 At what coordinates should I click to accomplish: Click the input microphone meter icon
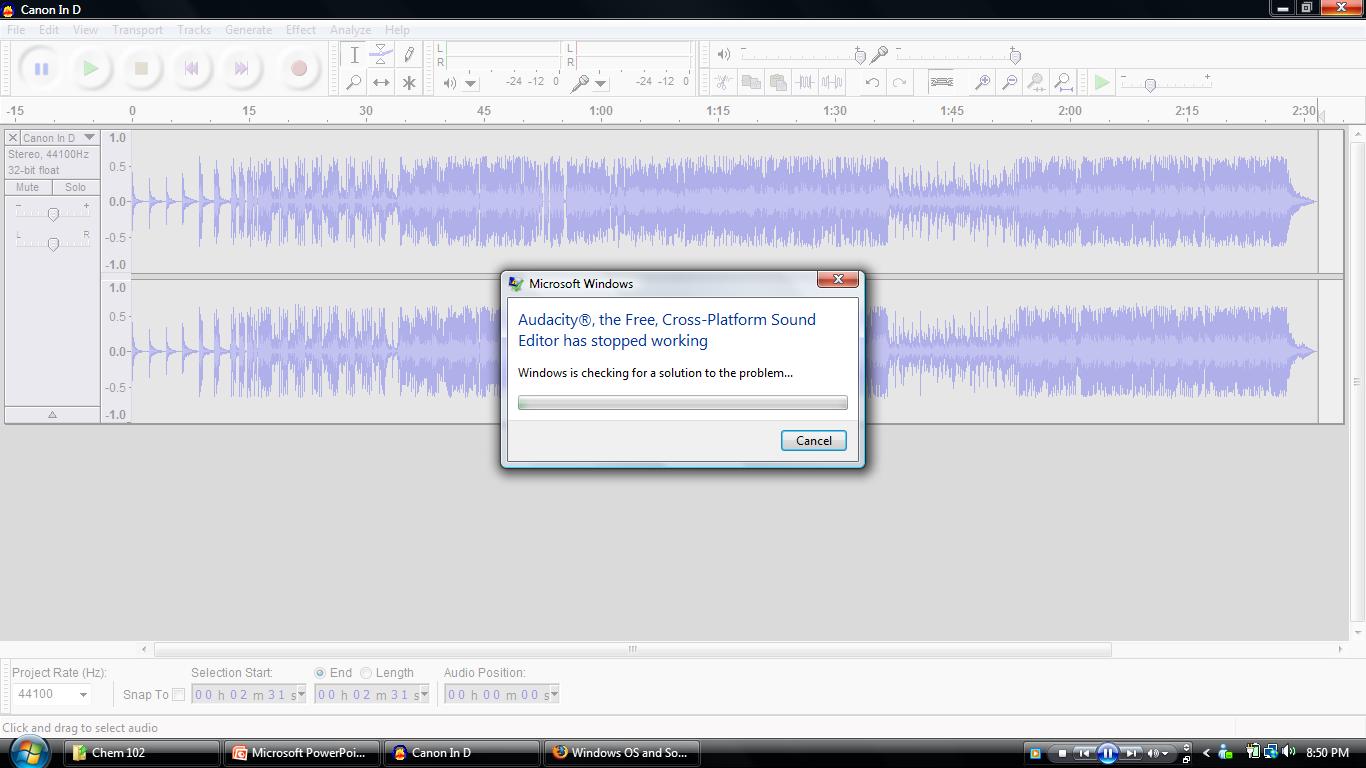(x=580, y=83)
